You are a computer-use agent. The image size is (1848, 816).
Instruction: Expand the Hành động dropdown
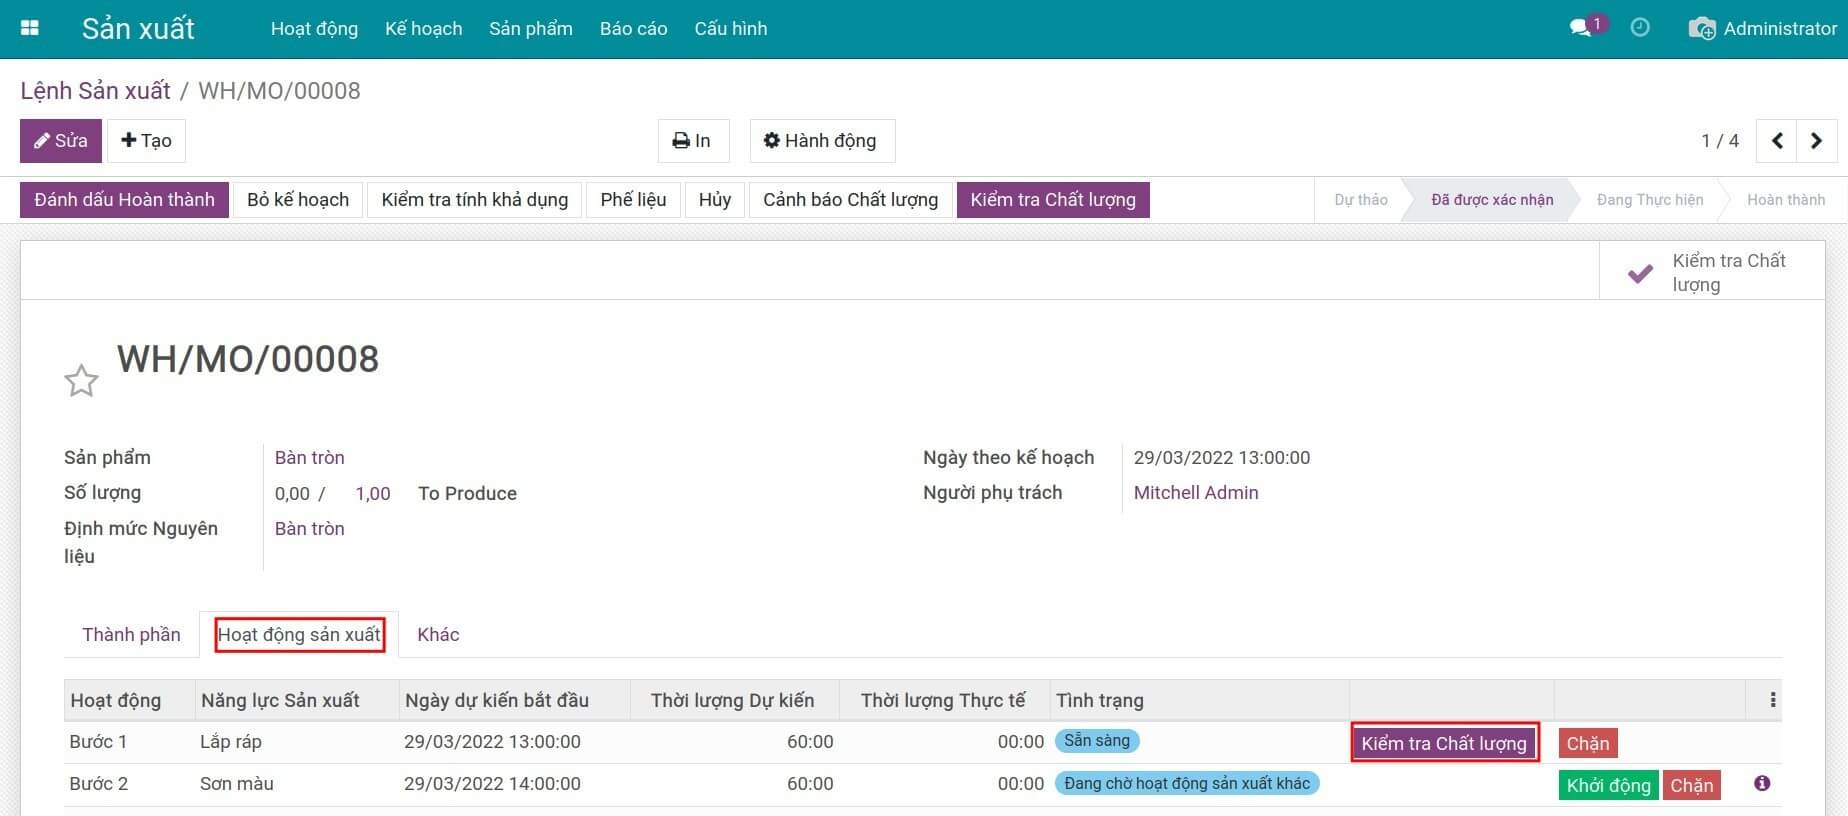point(821,141)
